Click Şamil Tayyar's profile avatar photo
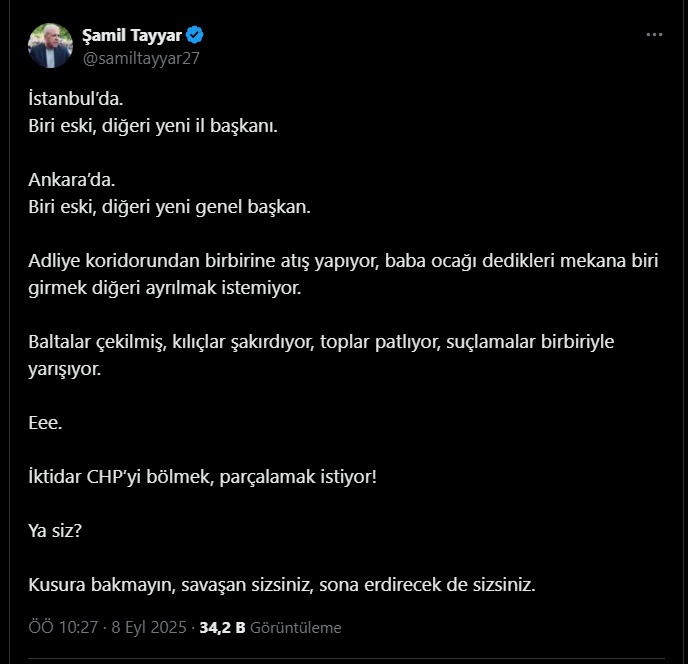Image resolution: width=688 pixels, height=664 pixels. 50,46
